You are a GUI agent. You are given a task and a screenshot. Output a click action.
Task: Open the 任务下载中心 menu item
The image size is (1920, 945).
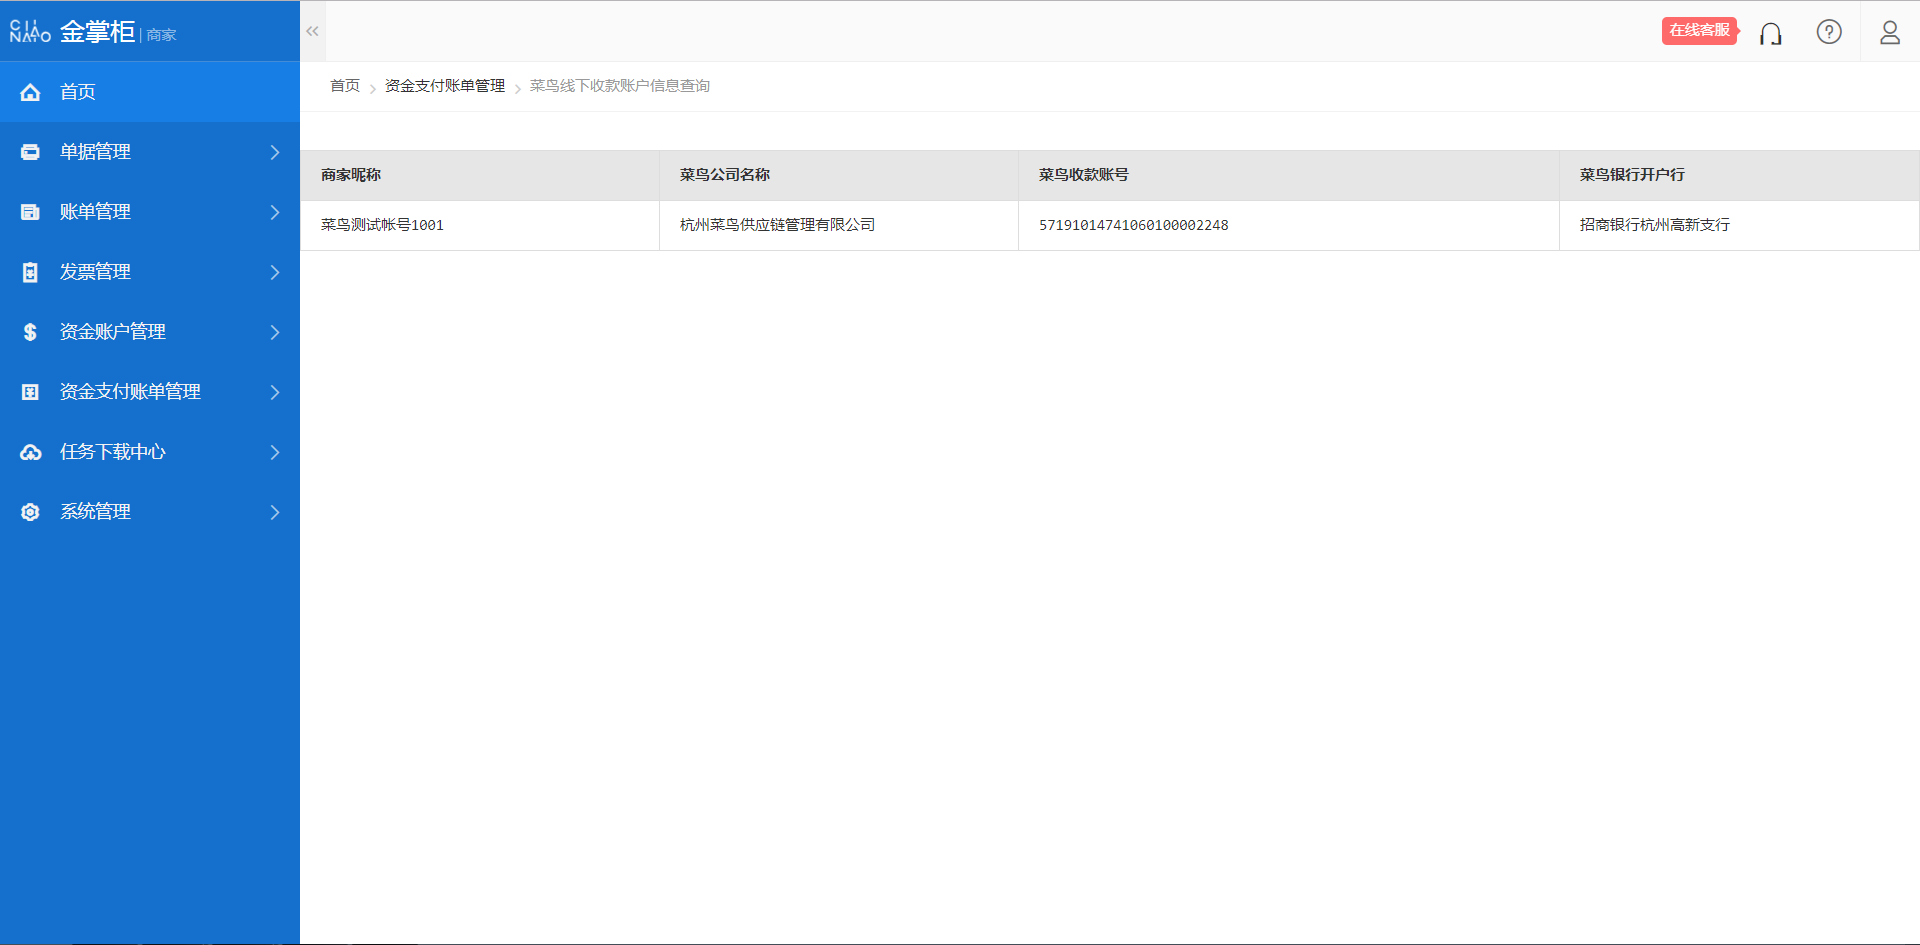click(x=150, y=452)
